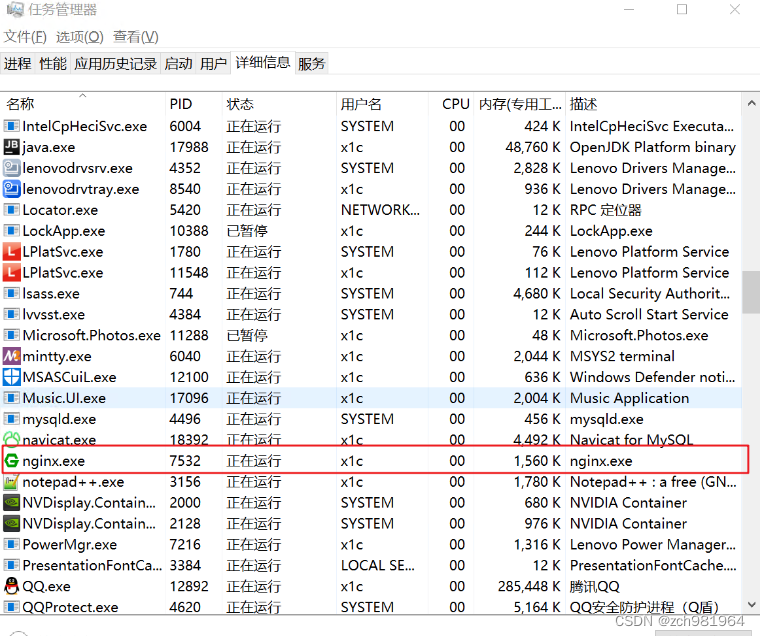Switch to the 性能 tab
This screenshot has height=636, width=760.
click(53, 64)
